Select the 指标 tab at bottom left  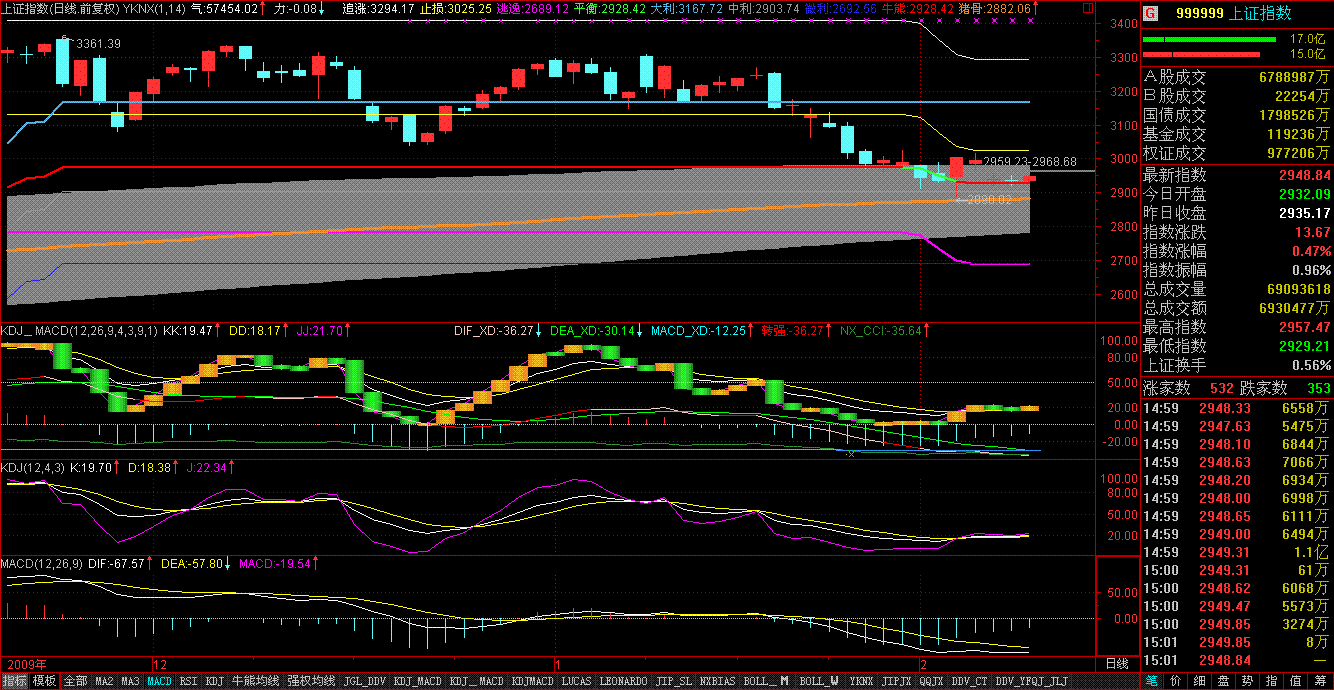(15, 681)
